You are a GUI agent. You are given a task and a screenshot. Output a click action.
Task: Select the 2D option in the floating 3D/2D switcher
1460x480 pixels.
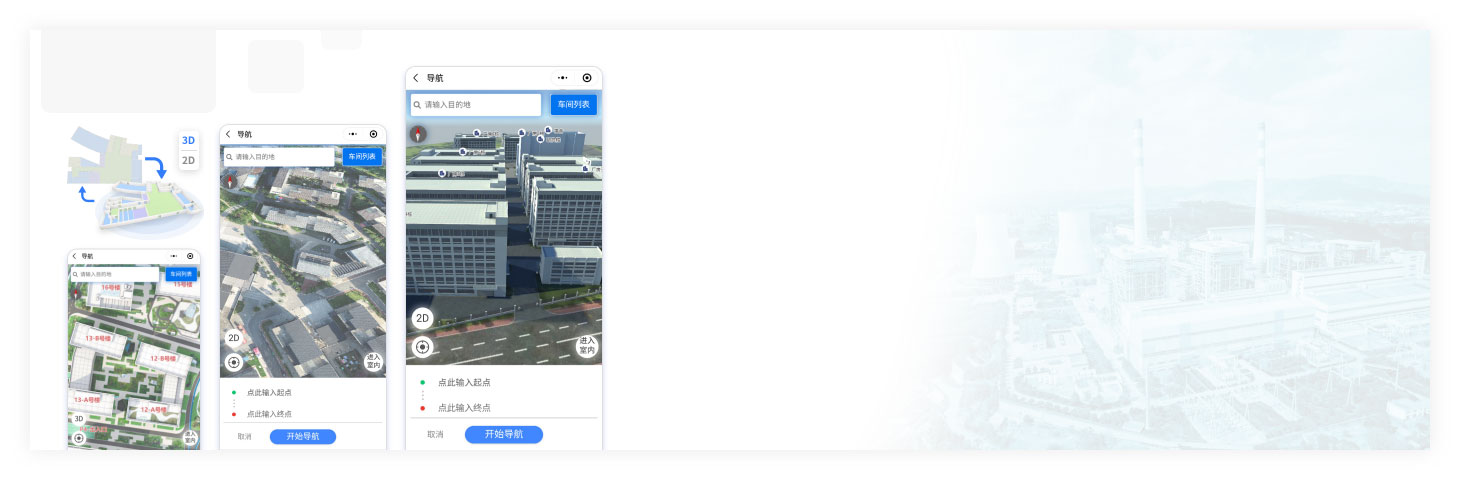click(188, 160)
